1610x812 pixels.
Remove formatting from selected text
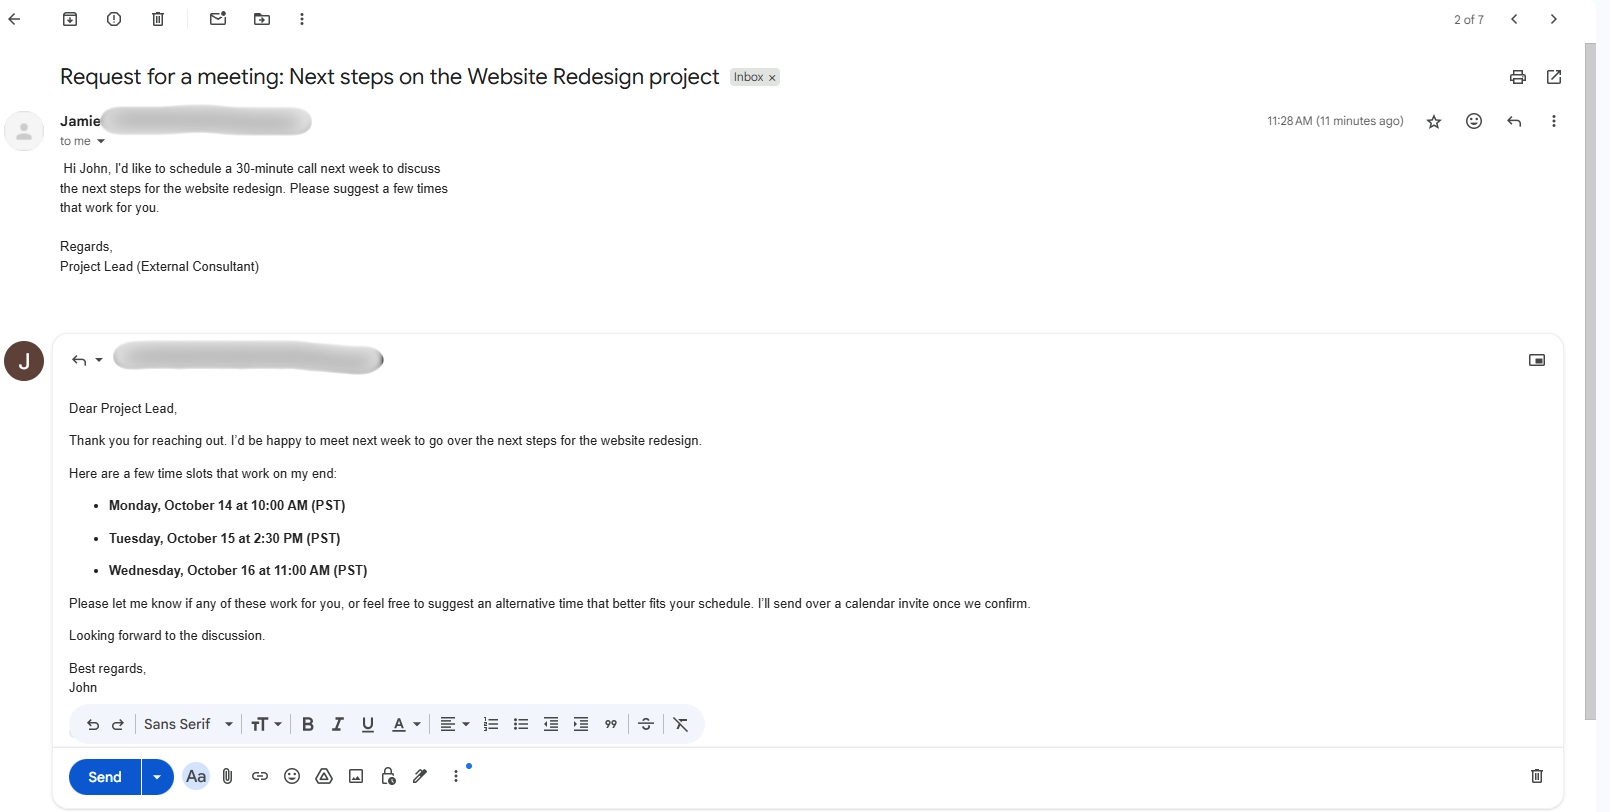point(681,724)
